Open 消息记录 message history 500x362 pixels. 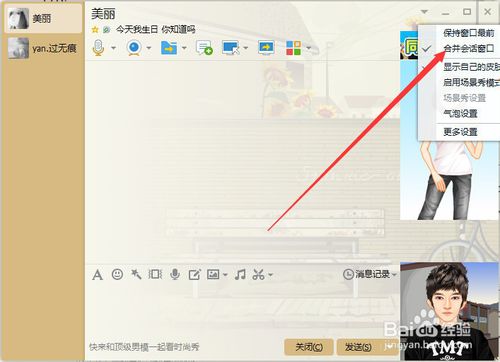[367, 274]
